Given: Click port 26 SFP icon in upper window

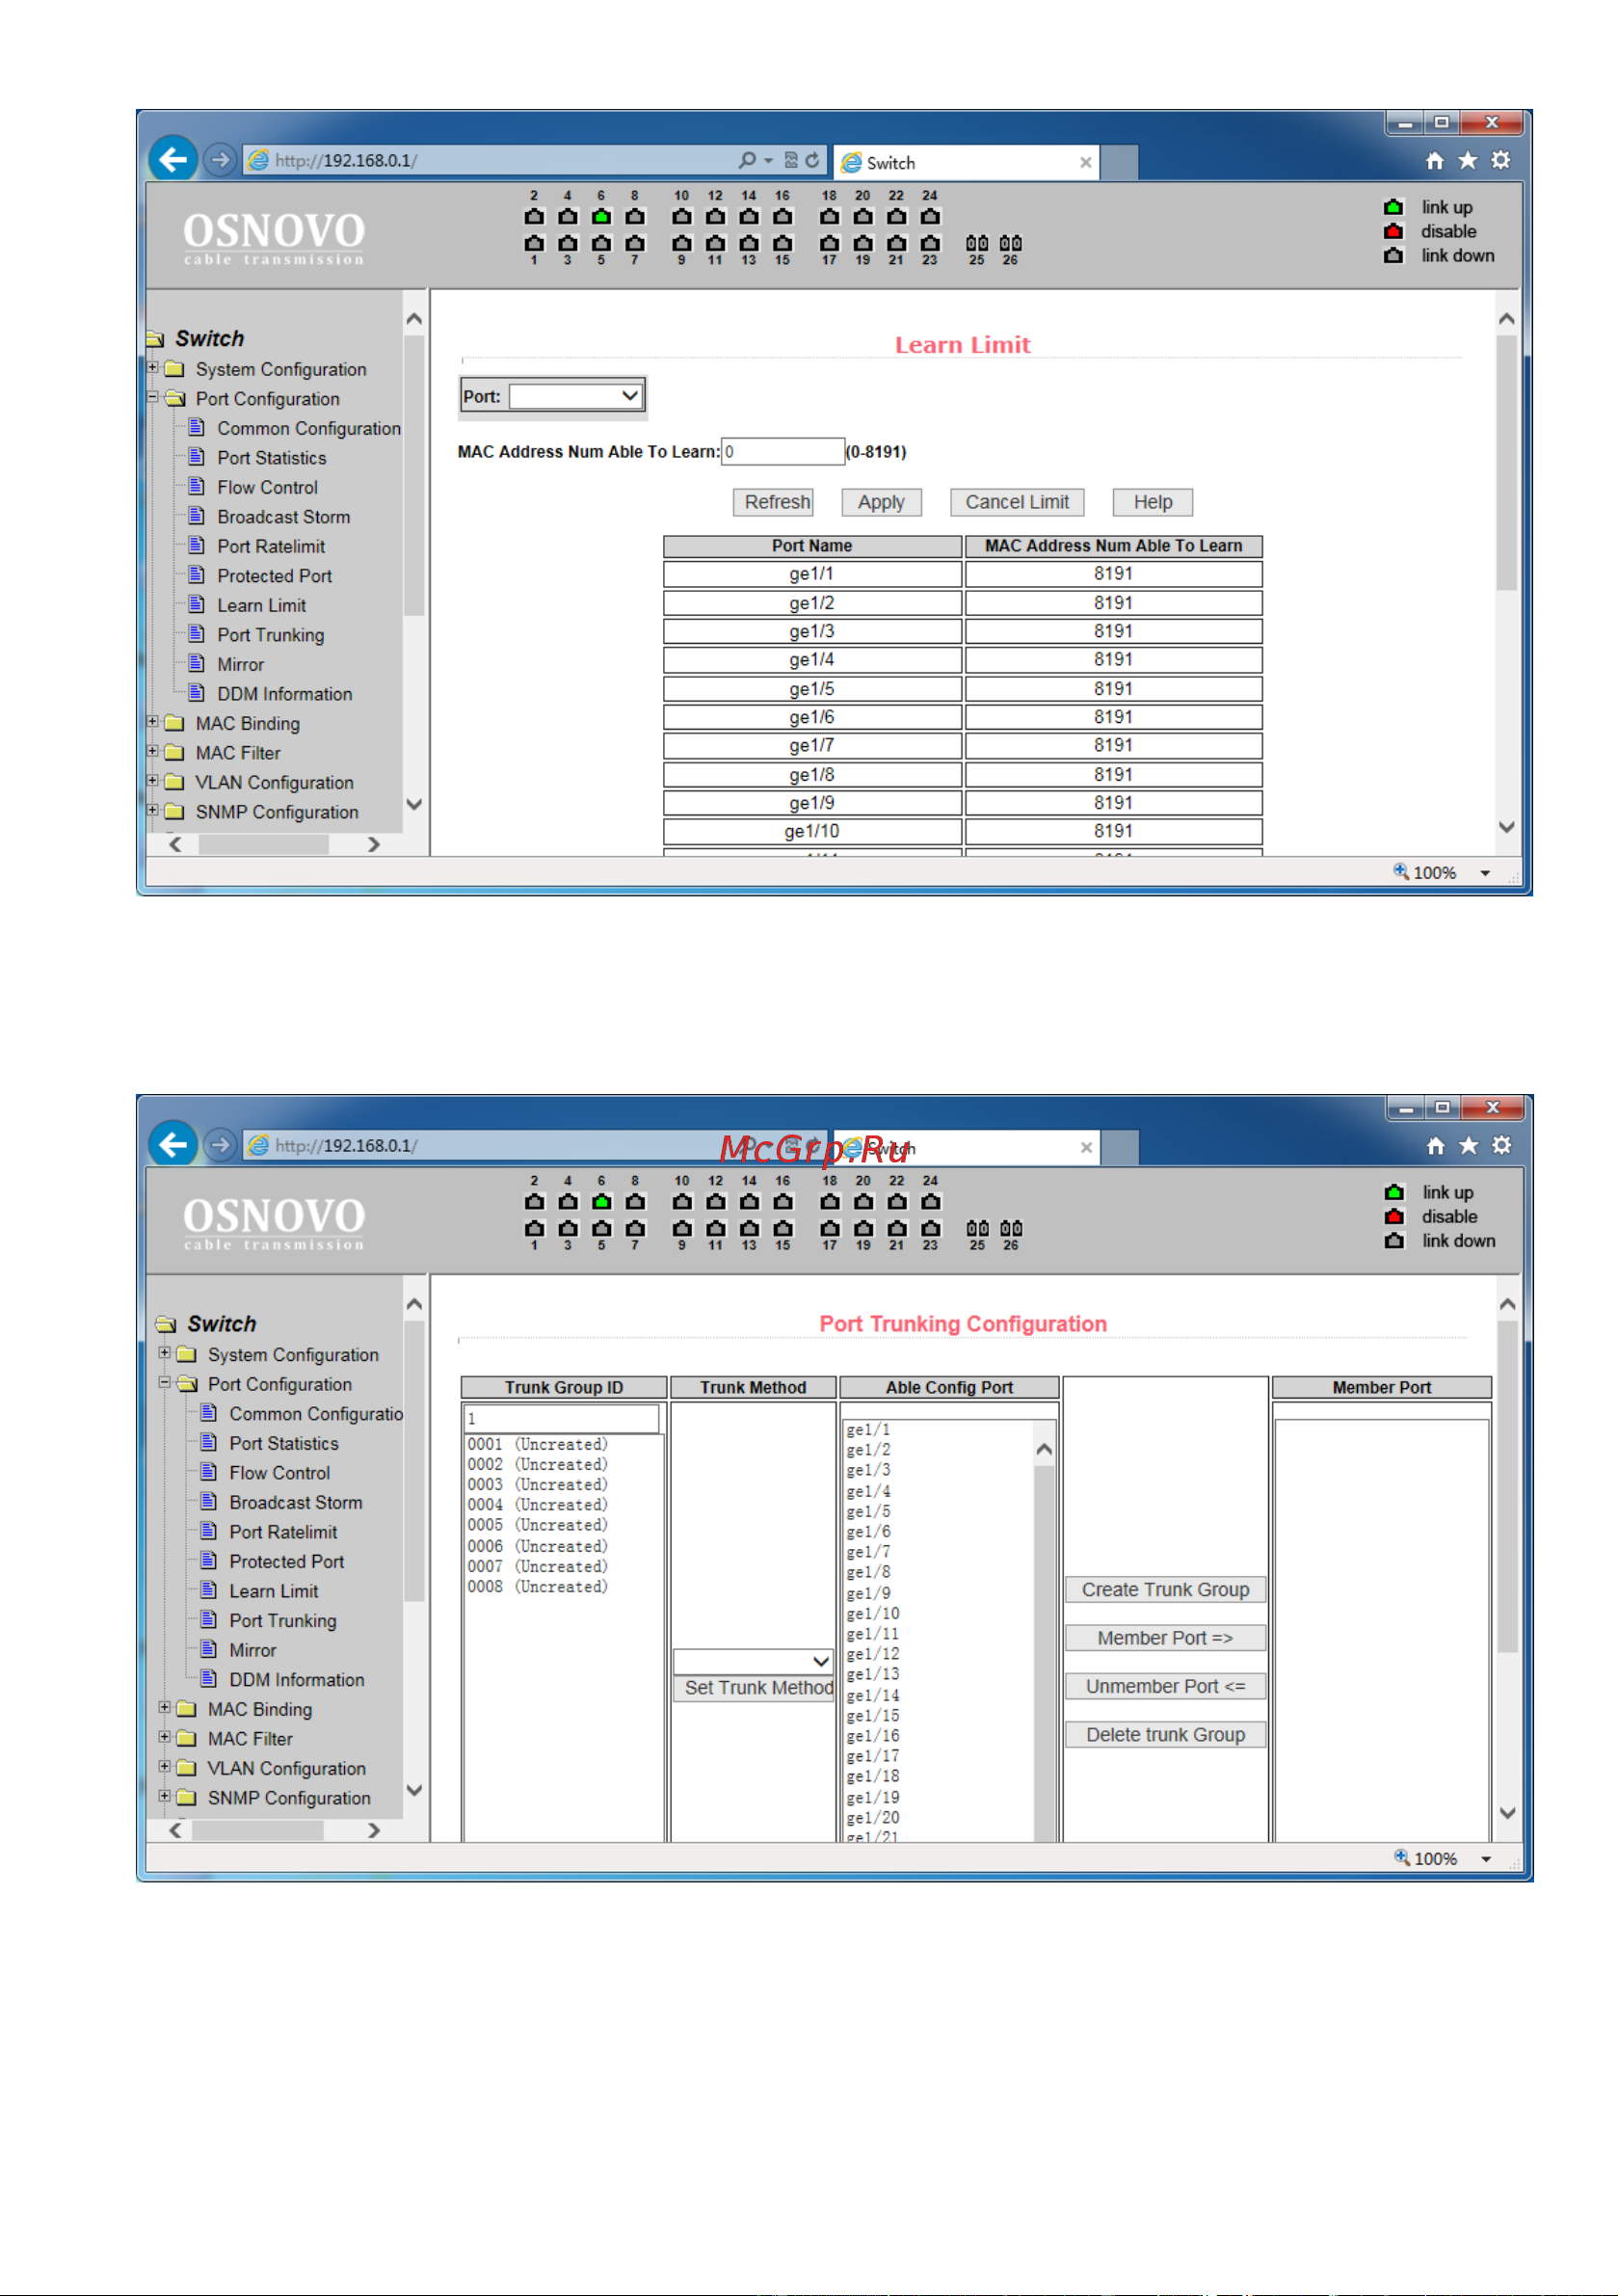Looking at the screenshot, I should click(1011, 243).
